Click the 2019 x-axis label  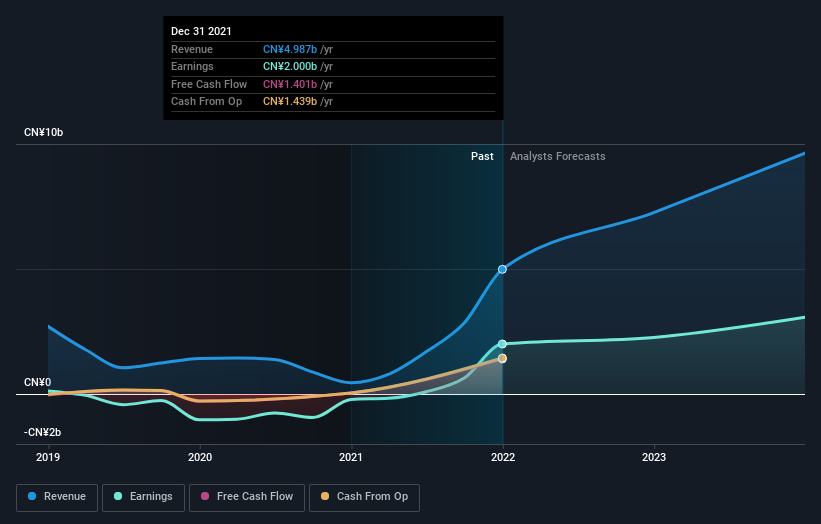click(48, 458)
